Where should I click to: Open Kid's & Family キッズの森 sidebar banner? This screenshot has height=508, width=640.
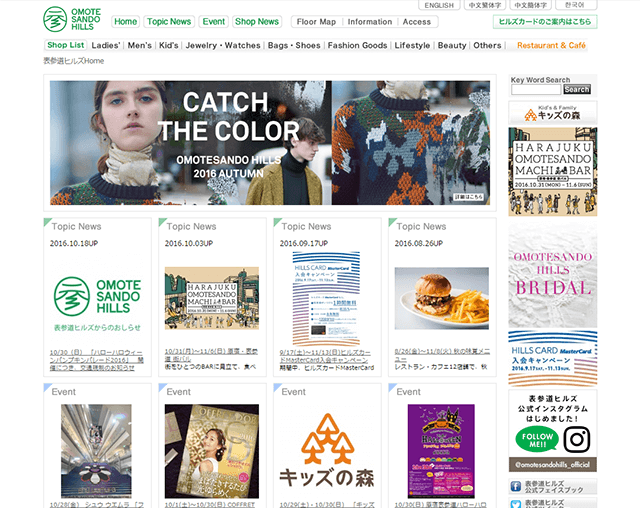[553, 113]
